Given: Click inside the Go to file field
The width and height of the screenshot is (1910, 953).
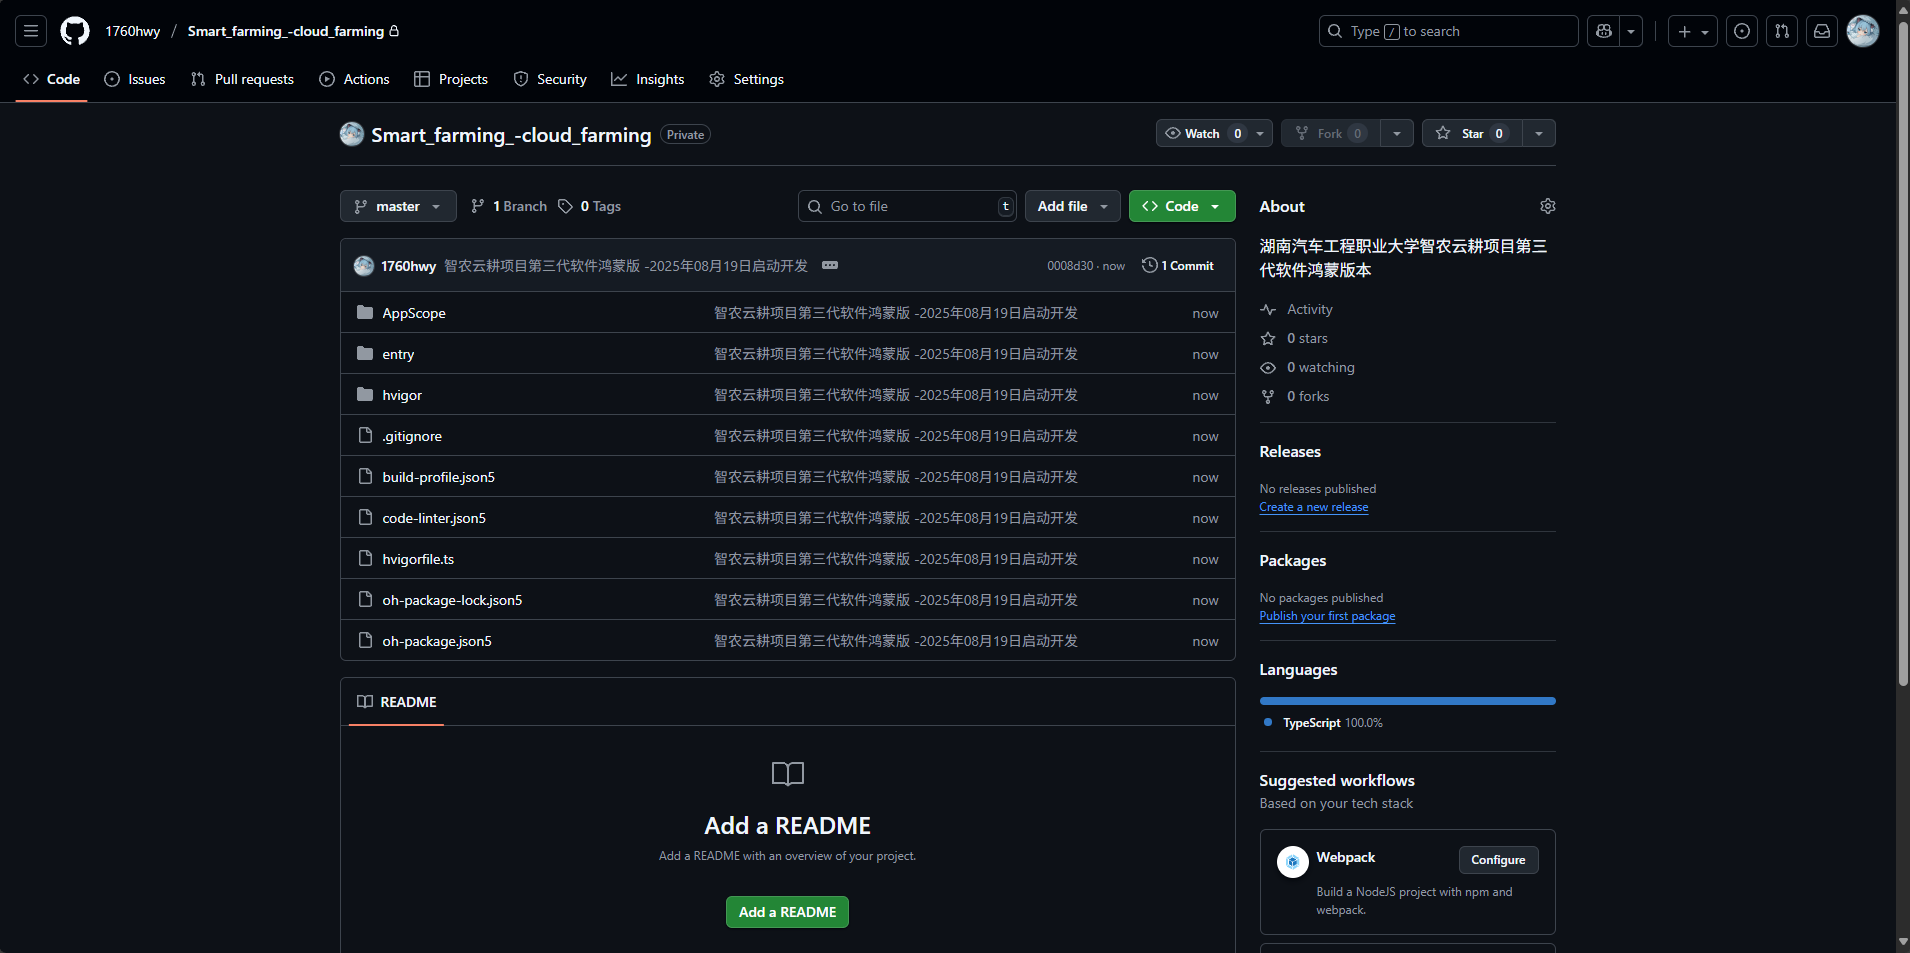Looking at the screenshot, I should click(900, 206).
